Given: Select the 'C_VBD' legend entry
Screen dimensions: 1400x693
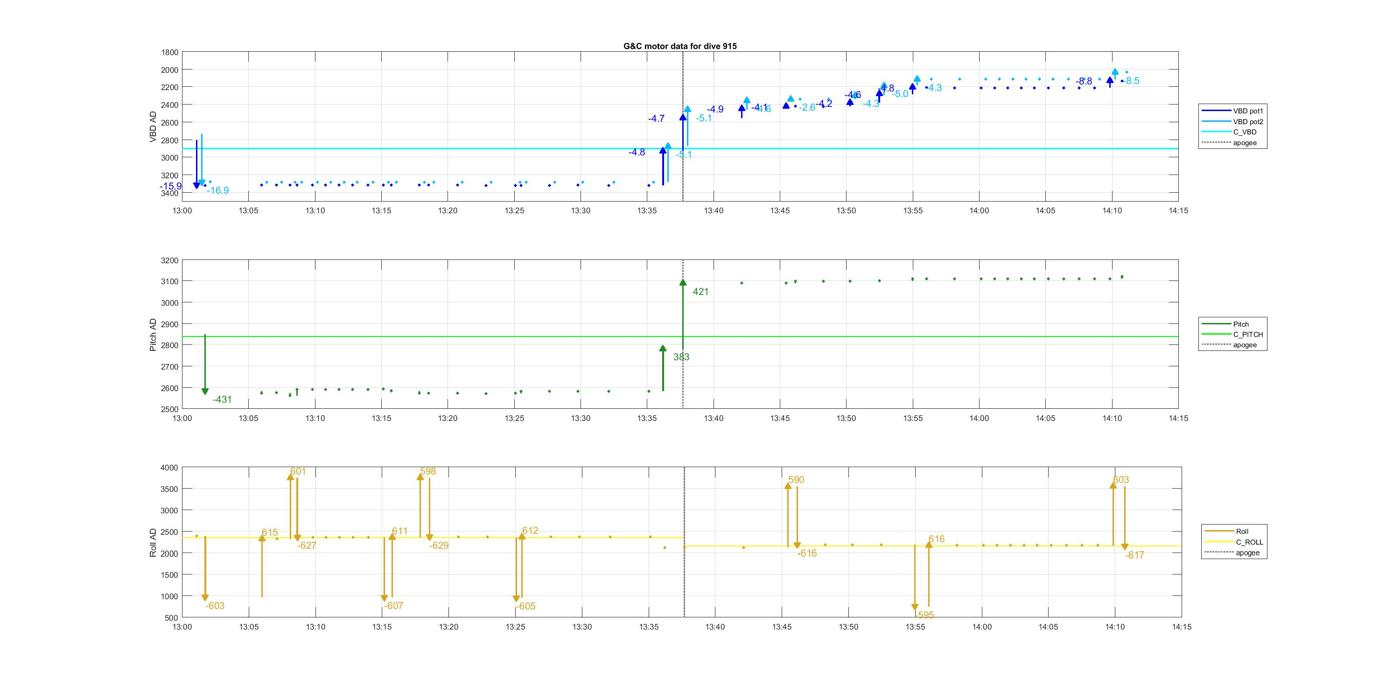Looking at the screenshot, I should 1232,132.
